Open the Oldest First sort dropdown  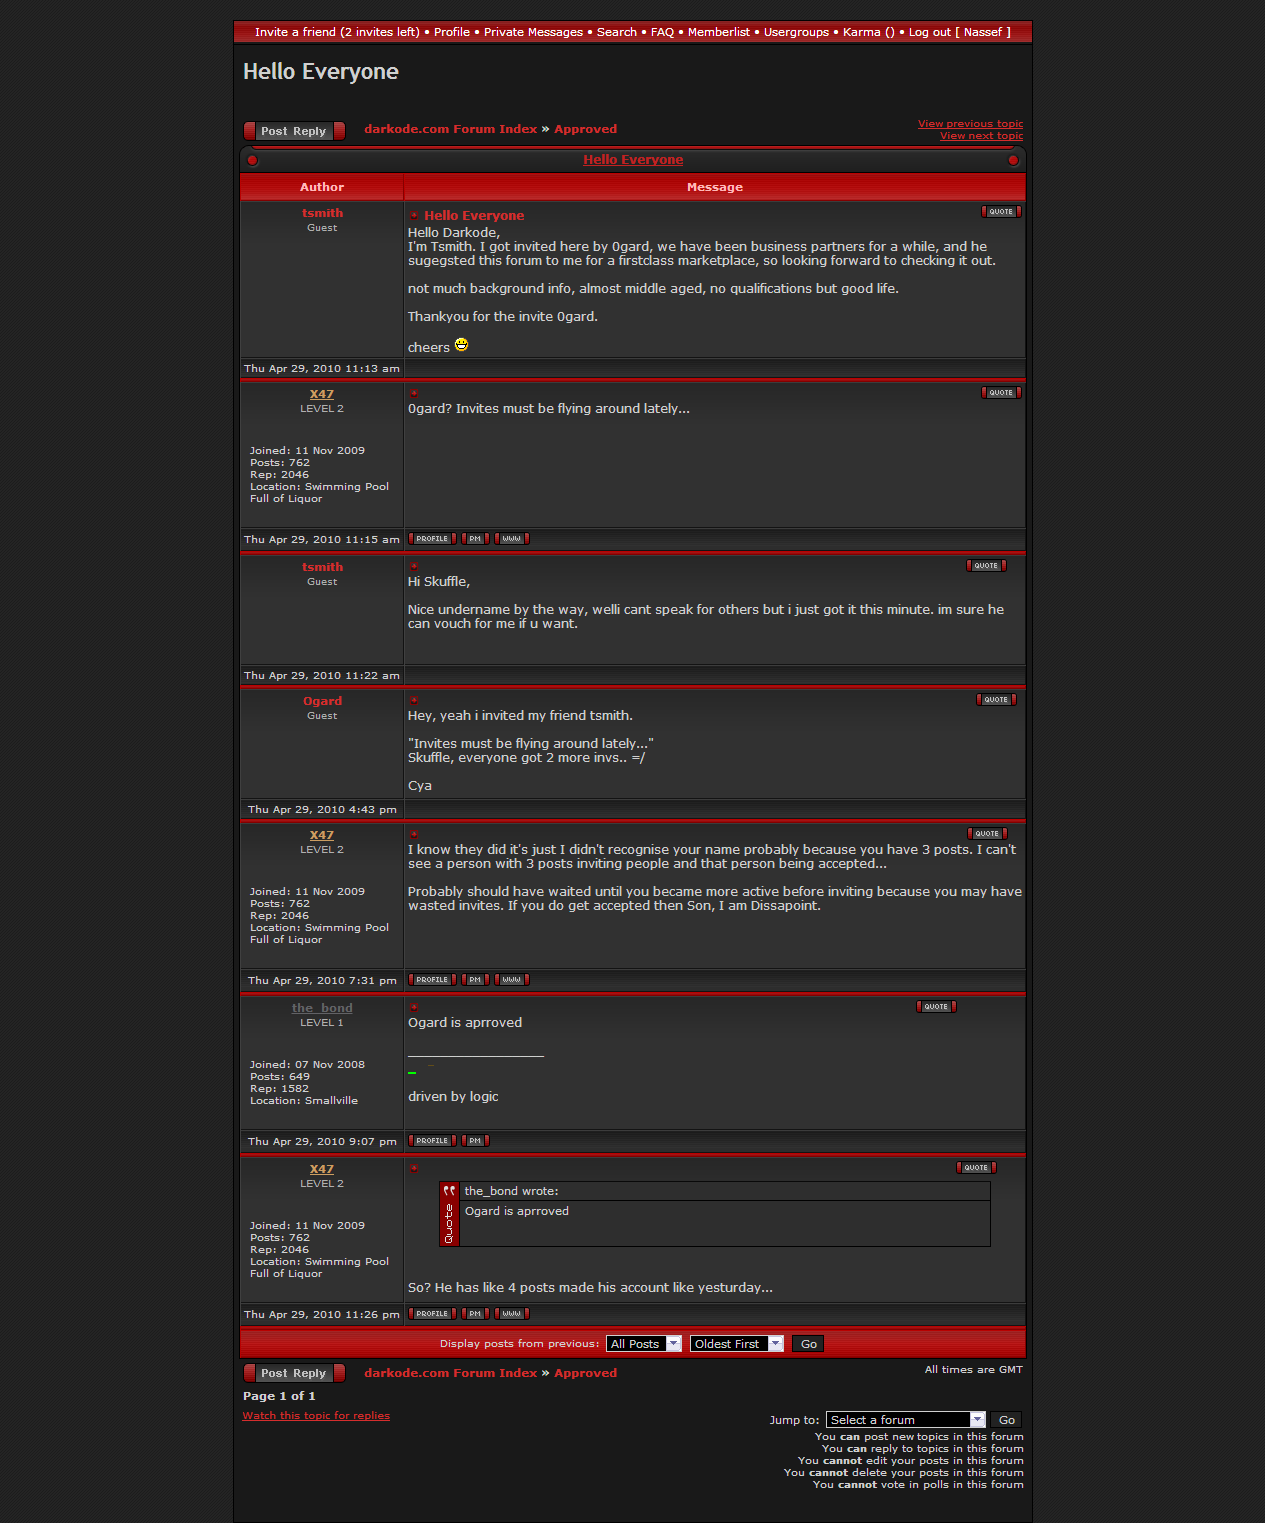point(736,1344)
